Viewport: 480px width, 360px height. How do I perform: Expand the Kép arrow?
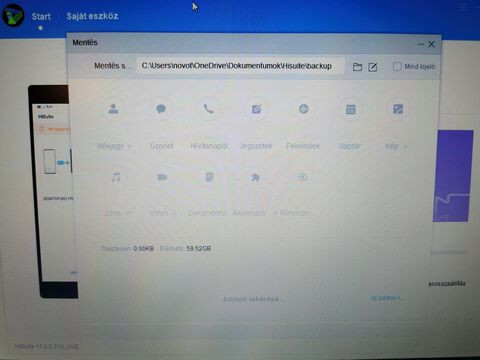pos(405,146)
